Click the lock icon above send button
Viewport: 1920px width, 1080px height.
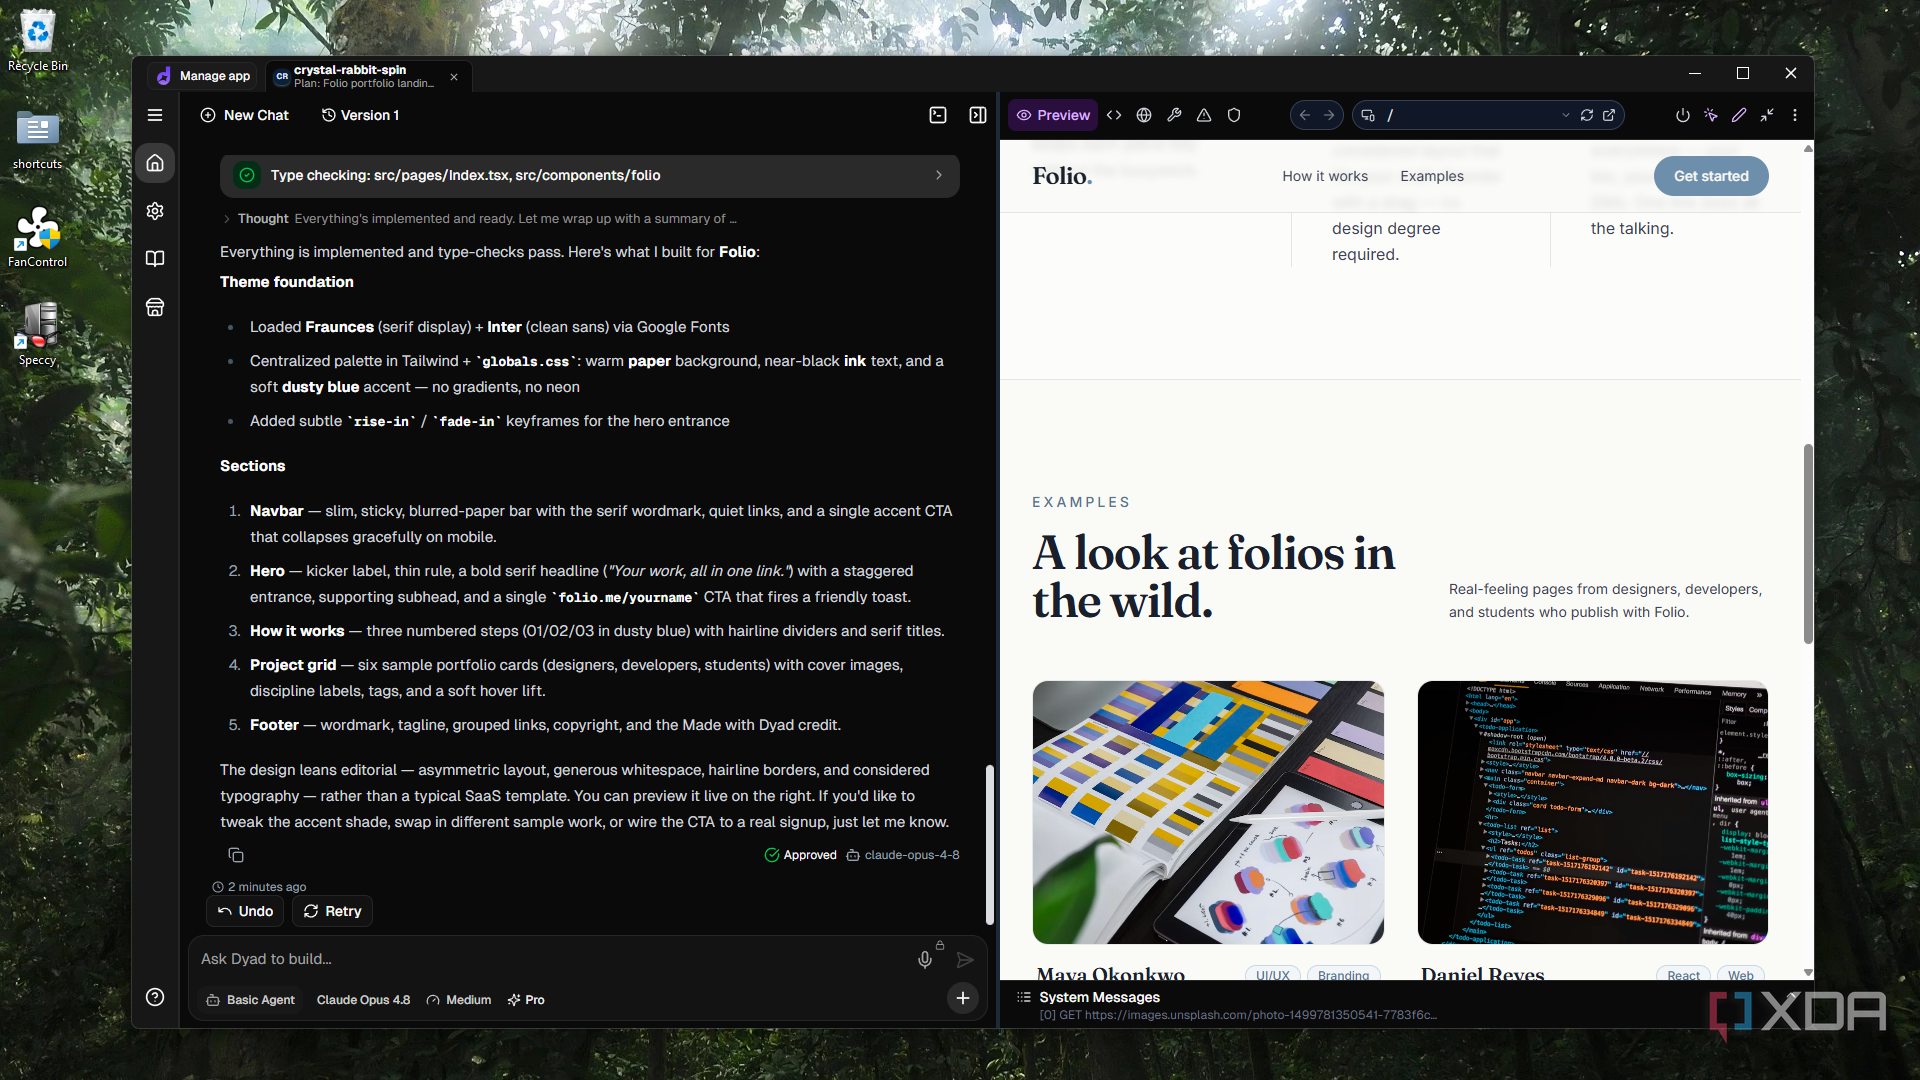pyautogui.click(x=940, y=944)
